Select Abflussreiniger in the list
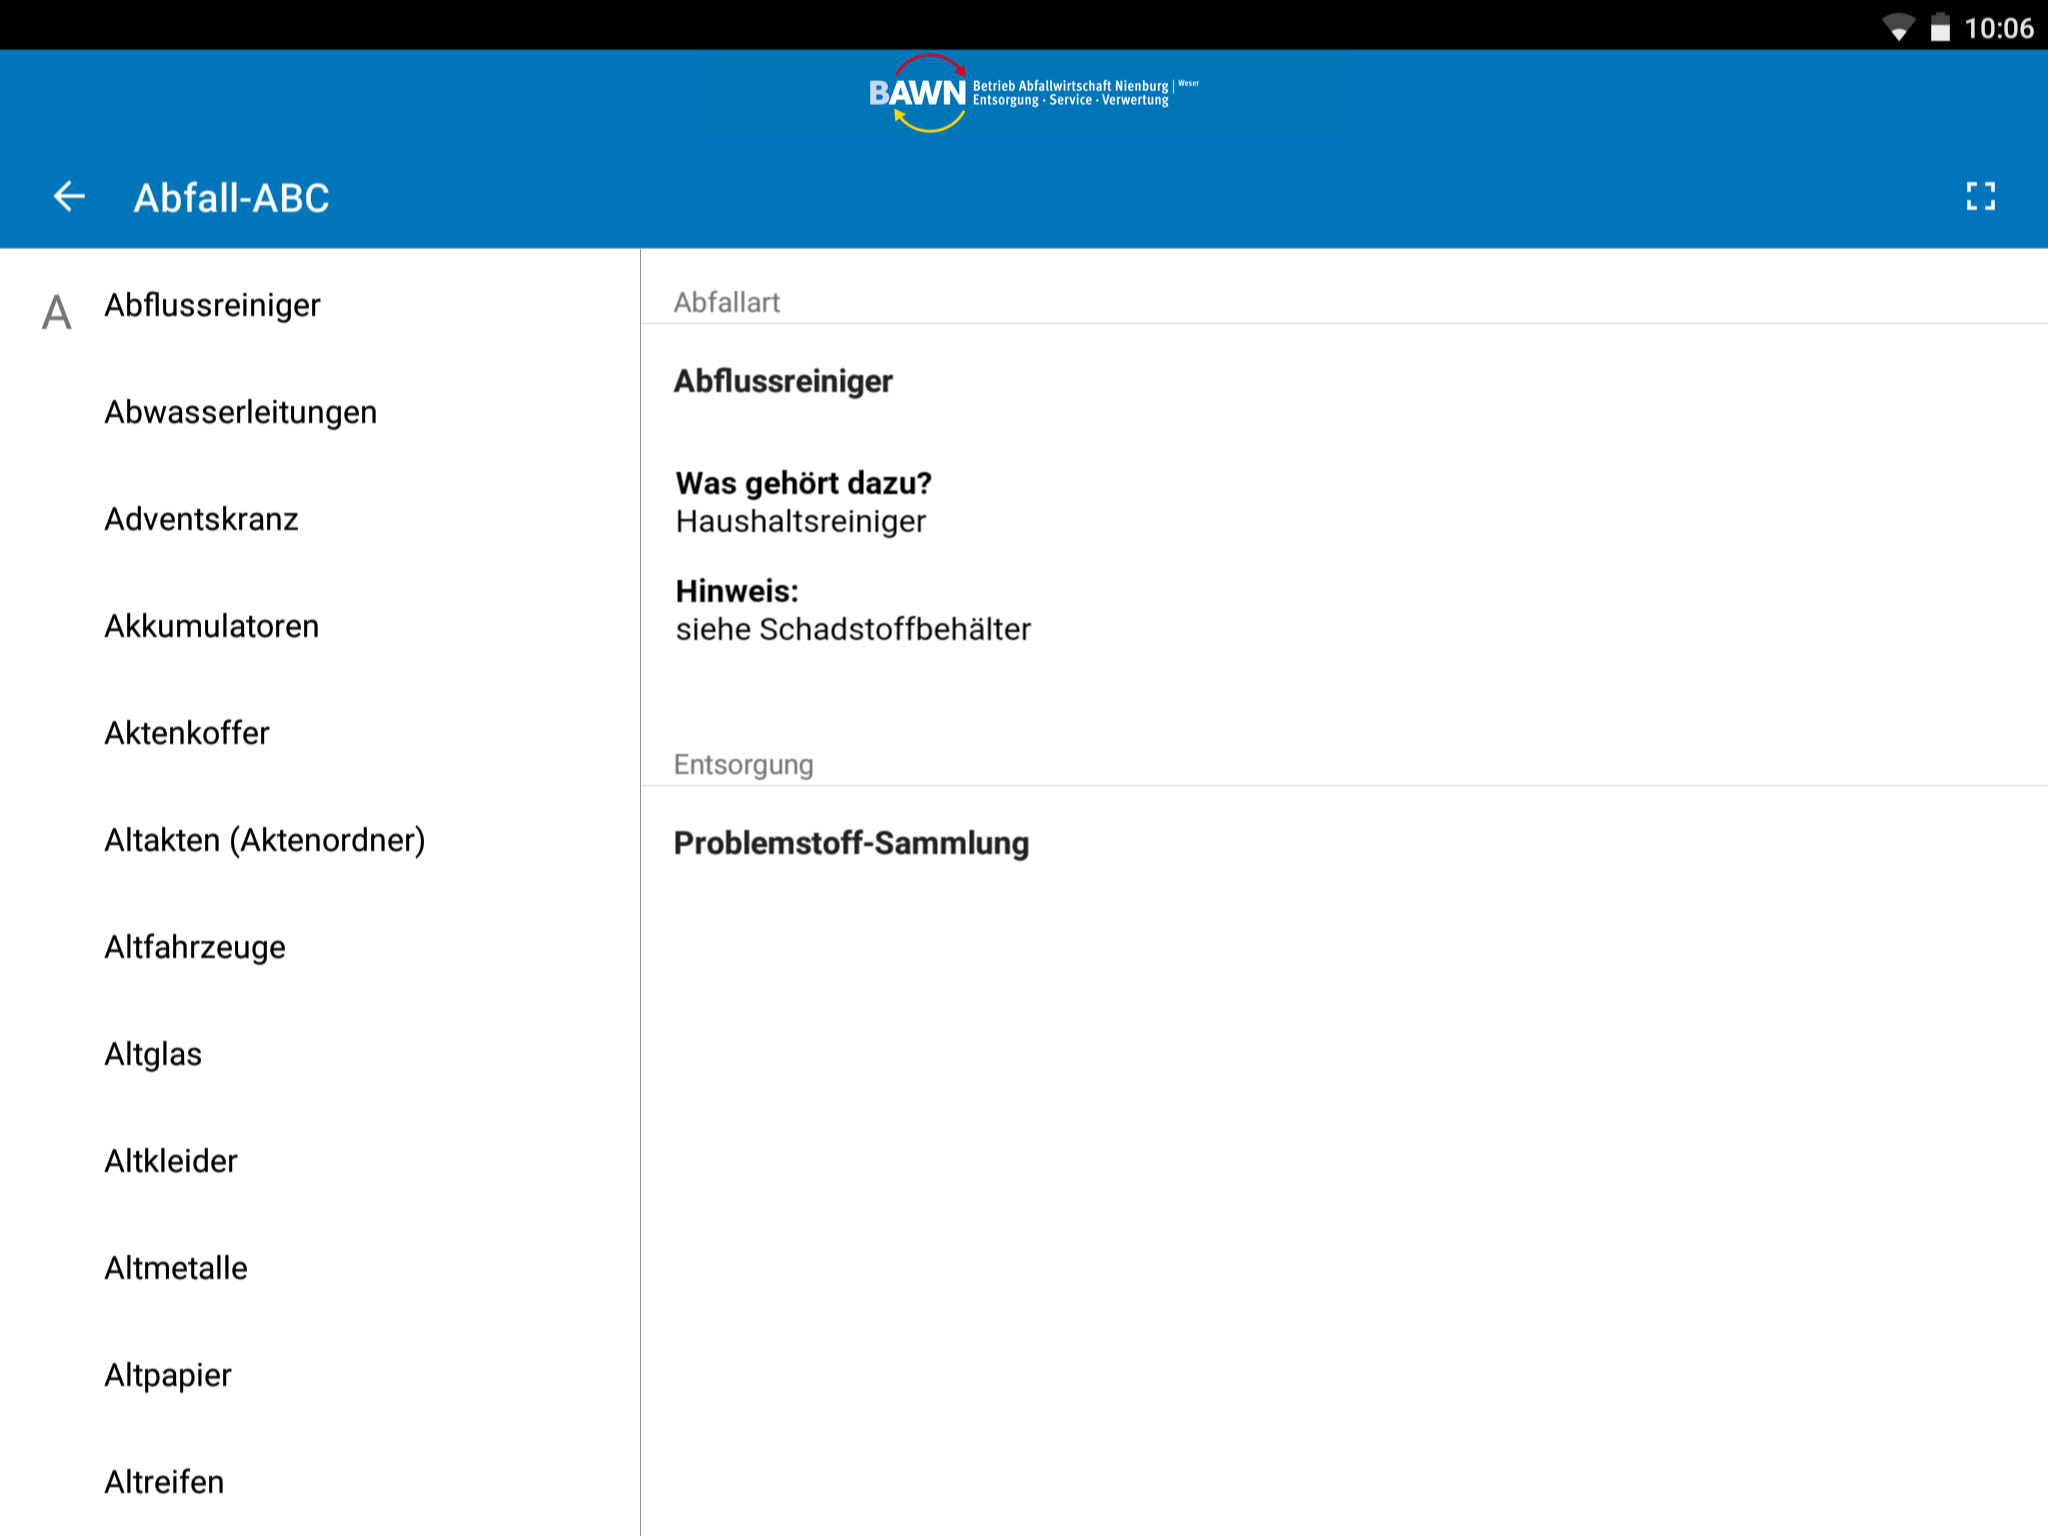This screenshot has width=2048, height=1536. click(x=212, y=305)
